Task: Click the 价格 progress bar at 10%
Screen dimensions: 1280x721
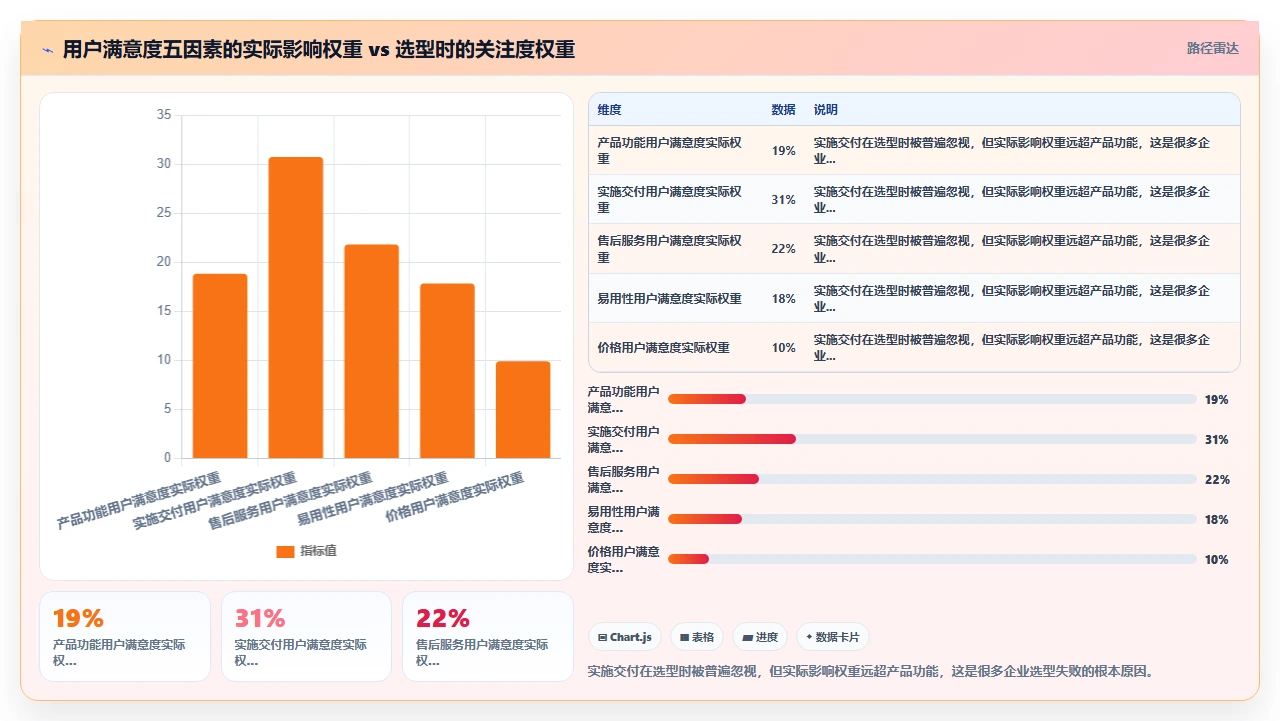Action: (x=932, y=559)
